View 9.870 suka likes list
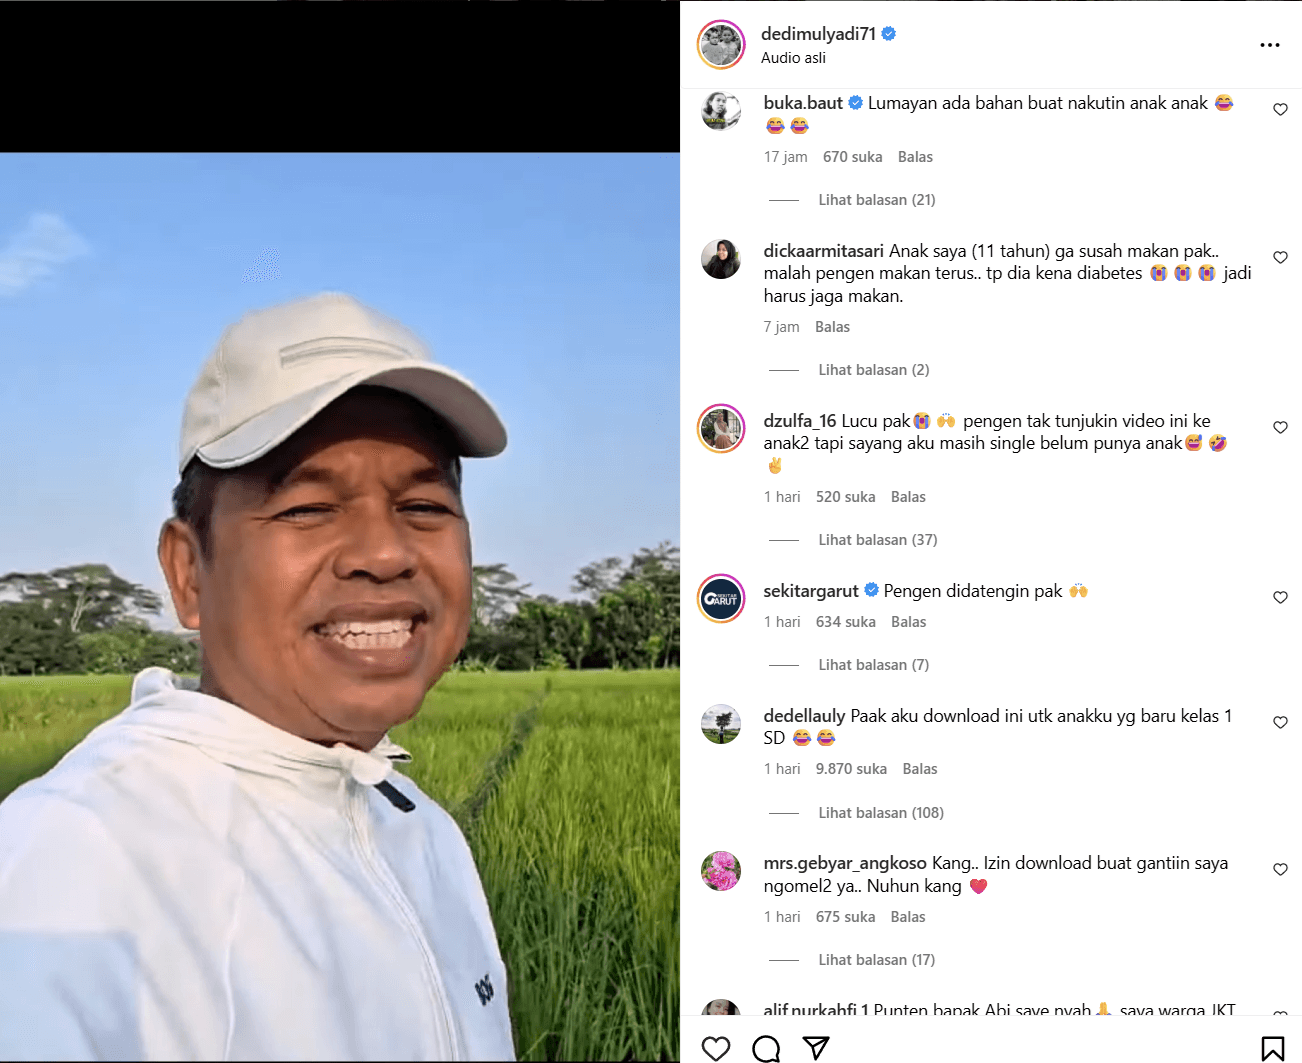 (851, 769)
